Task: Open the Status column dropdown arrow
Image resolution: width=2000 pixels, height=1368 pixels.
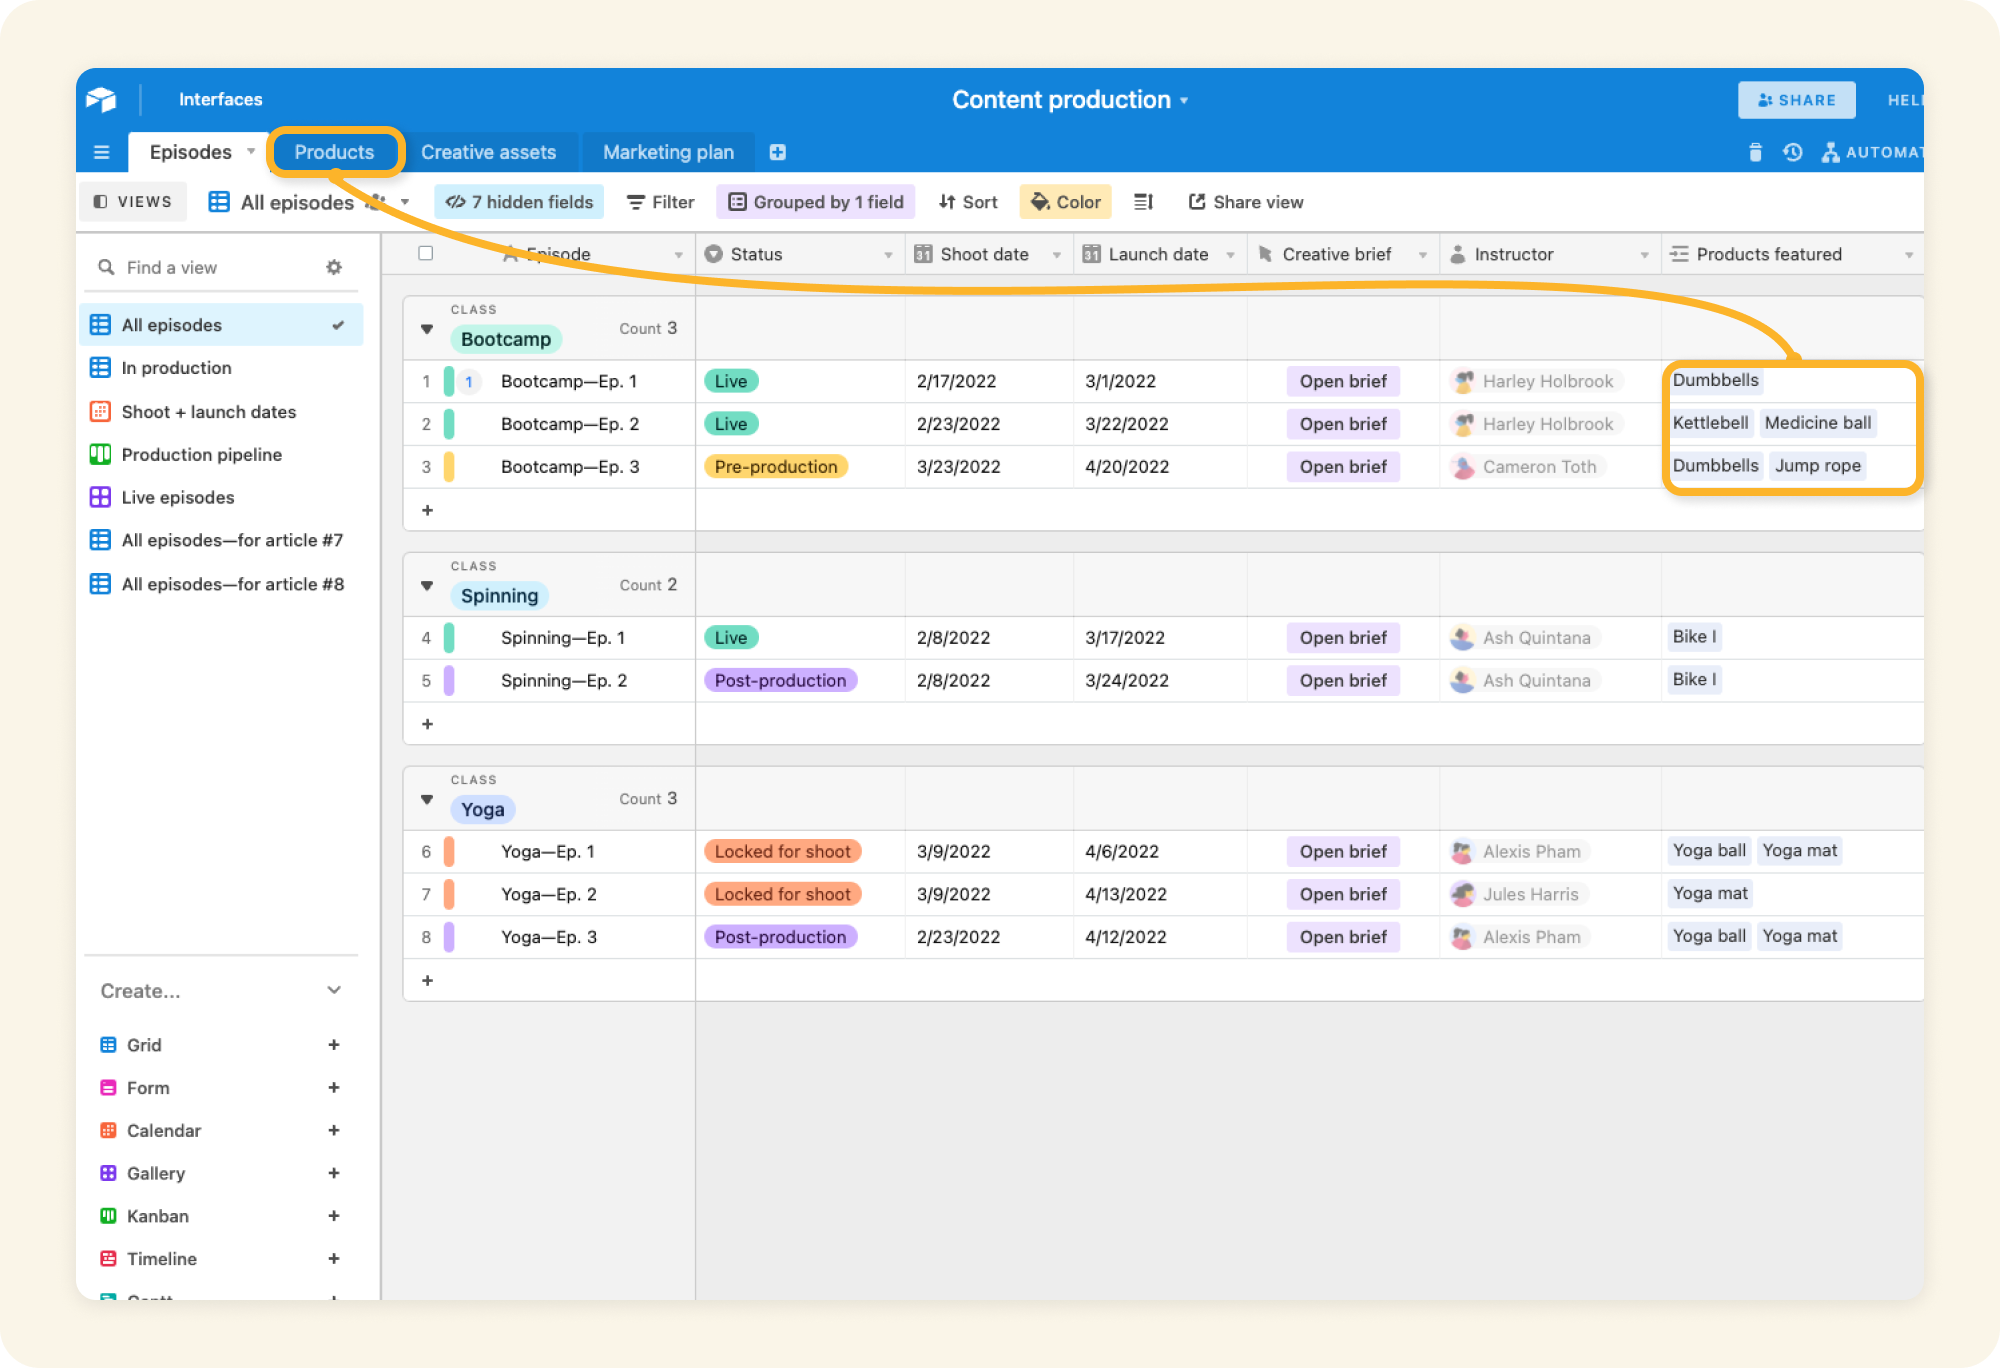Action: (888, 253)
